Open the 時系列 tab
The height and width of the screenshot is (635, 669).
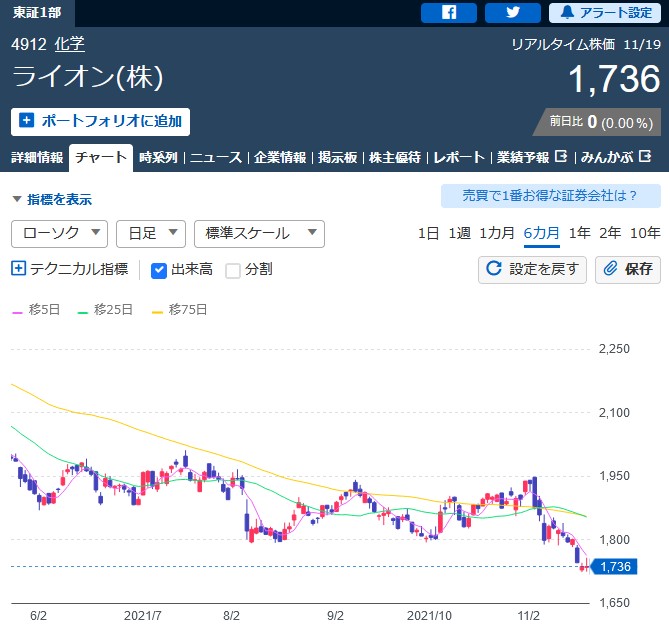tap(158, 157)
